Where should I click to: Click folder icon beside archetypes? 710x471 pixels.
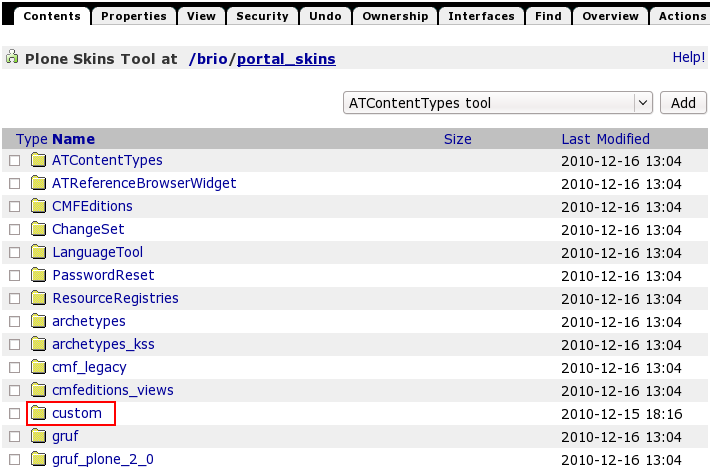pos(38,321)
